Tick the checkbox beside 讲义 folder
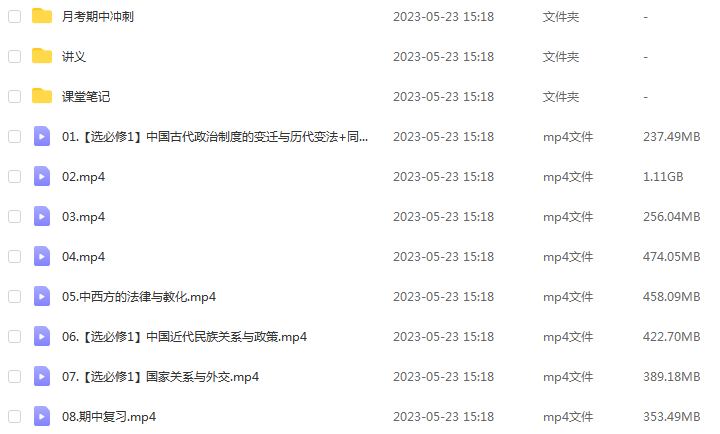Image resolution: width=720 pixels, height=434 pixels. (15, 56)
